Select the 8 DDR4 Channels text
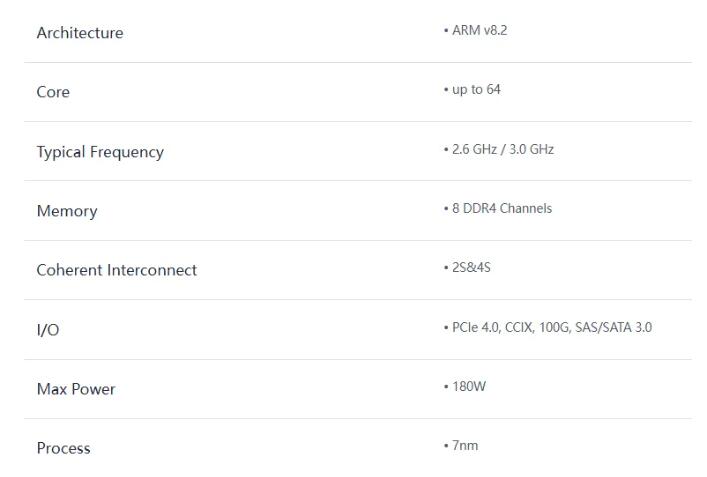 [502, 208]
